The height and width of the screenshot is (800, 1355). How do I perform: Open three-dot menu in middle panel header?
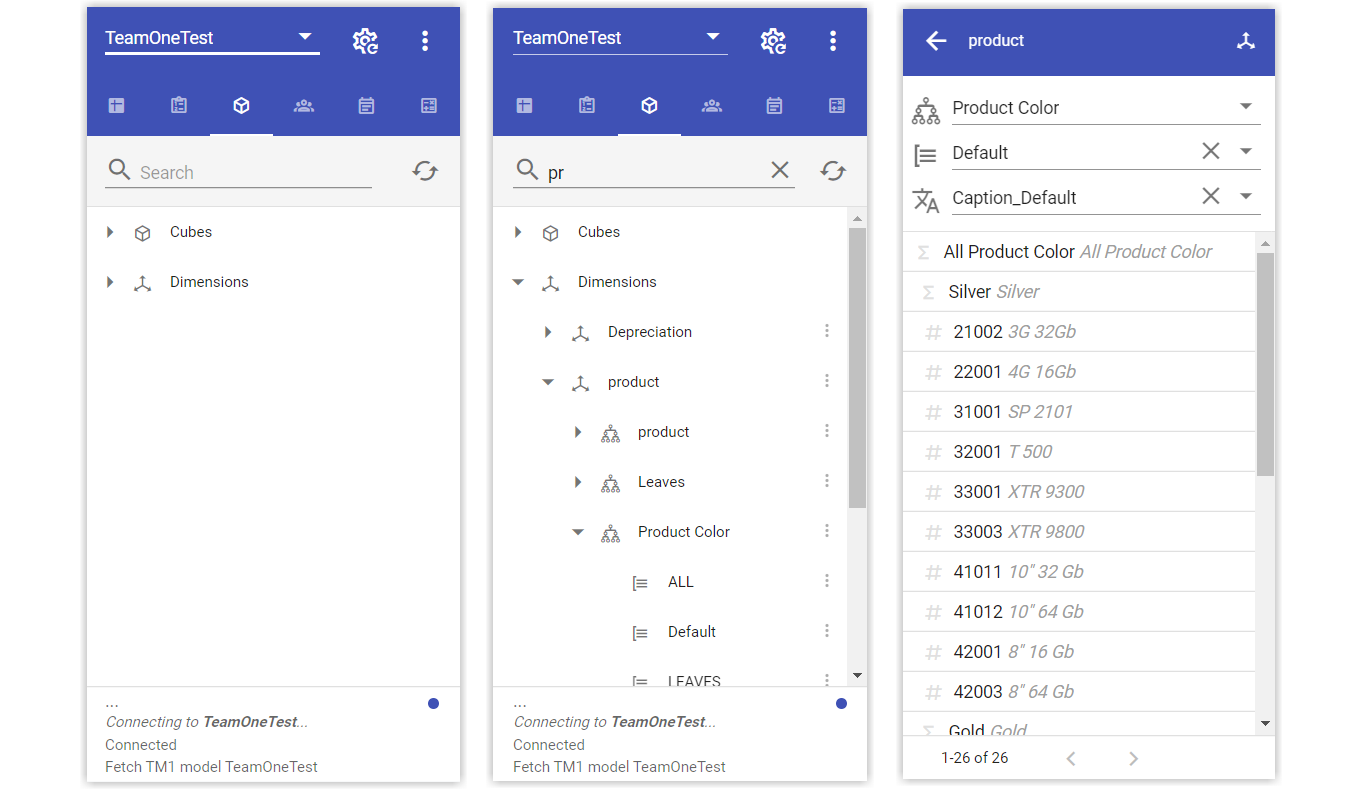point(833,41)
